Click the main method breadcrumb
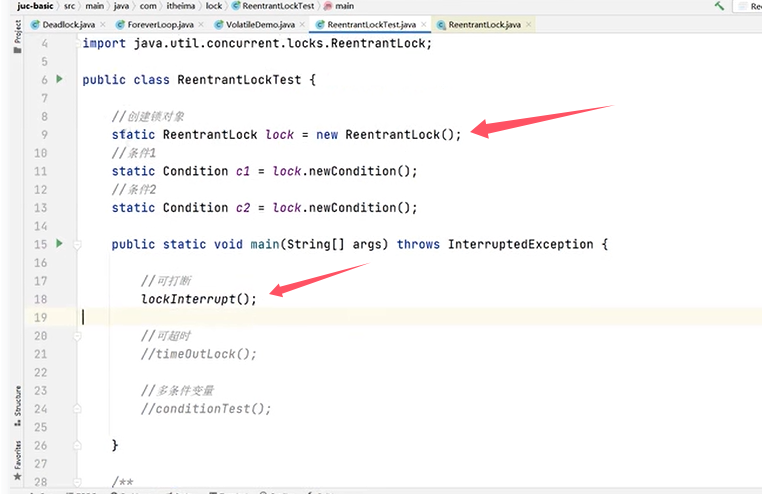This screenshot has width=762, height=494. [339, 6]
